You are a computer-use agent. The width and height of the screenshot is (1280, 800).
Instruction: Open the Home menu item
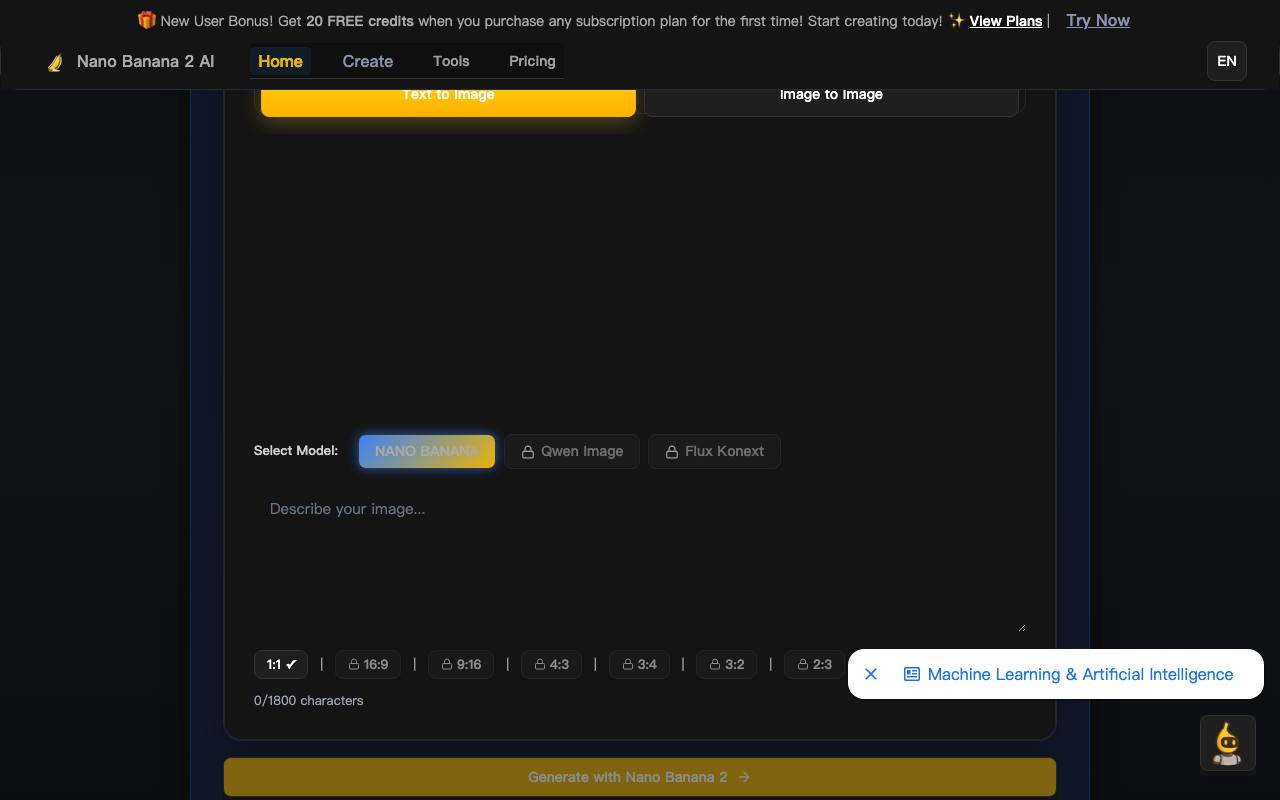click(x=280, y=61)
